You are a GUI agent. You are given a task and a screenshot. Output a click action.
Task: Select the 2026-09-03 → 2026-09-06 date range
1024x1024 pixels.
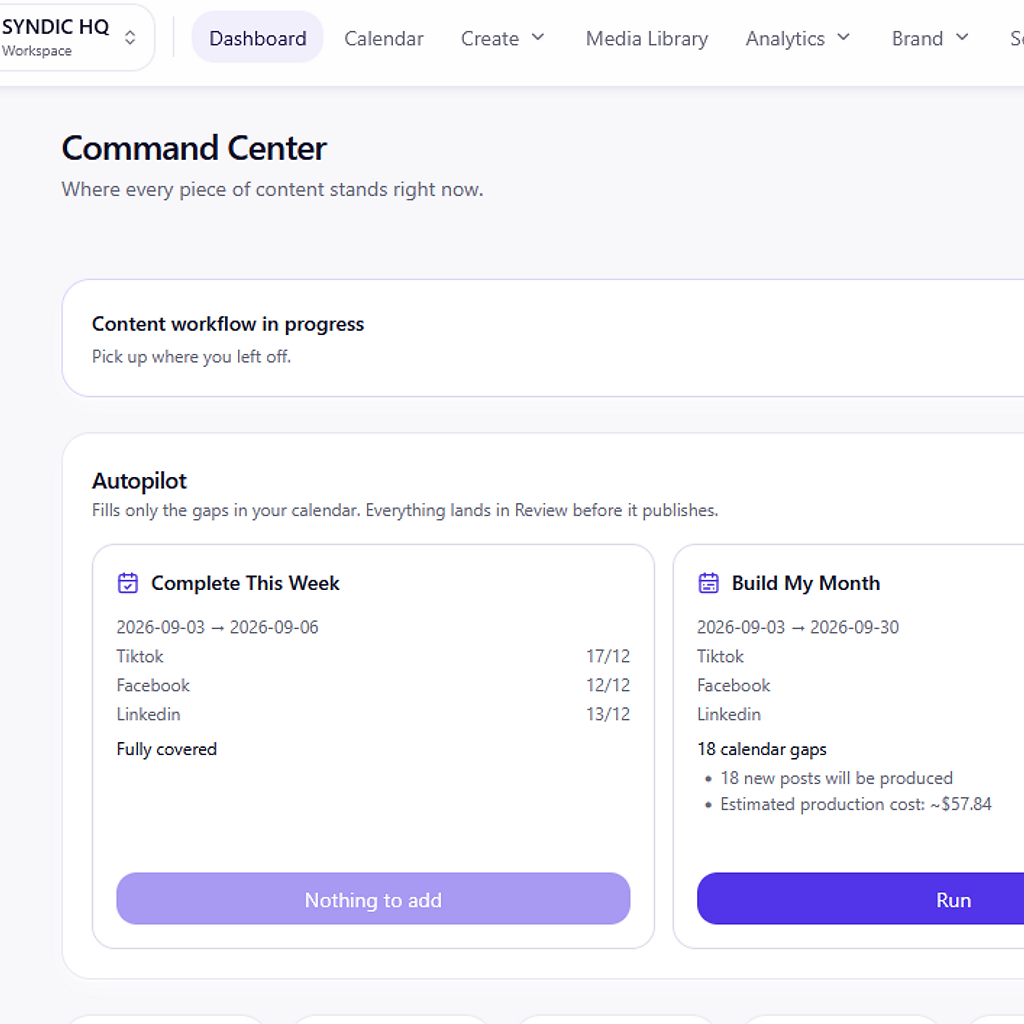pyautogui.click(x=217, y=627)
